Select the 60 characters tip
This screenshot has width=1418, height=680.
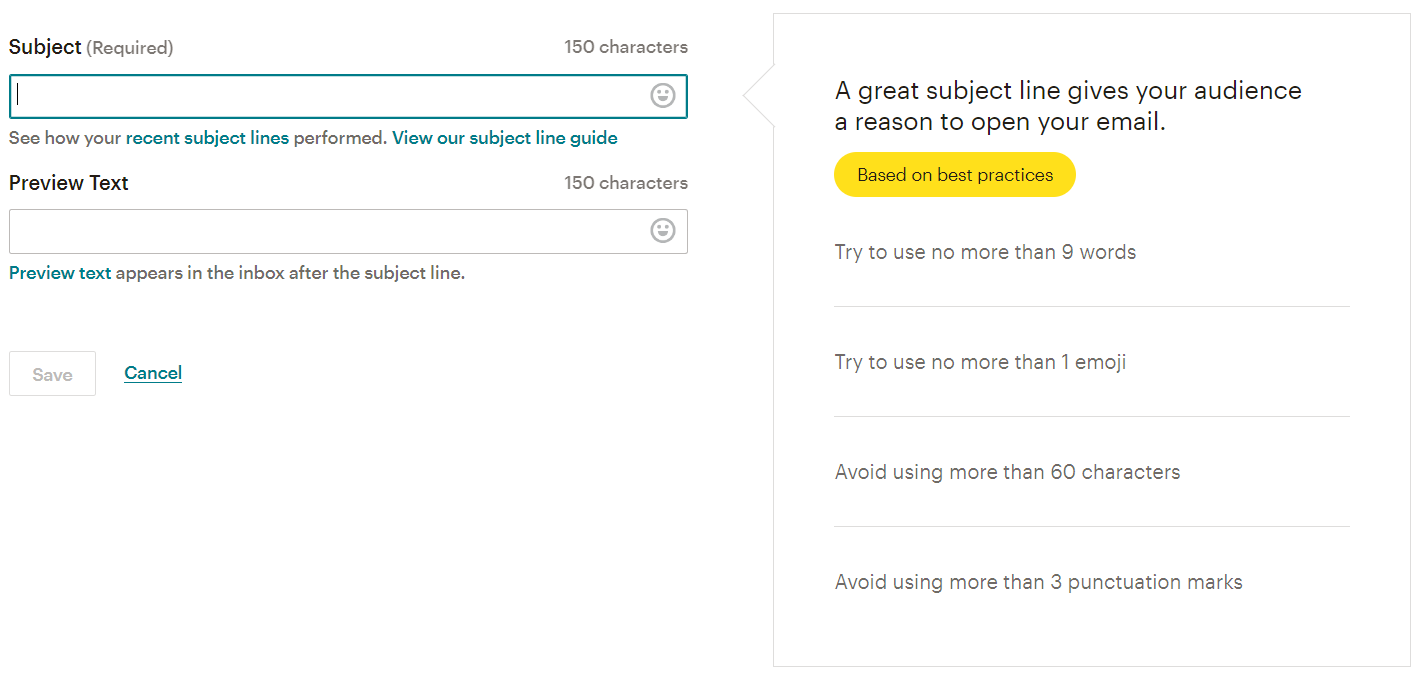coord(1007,472)
